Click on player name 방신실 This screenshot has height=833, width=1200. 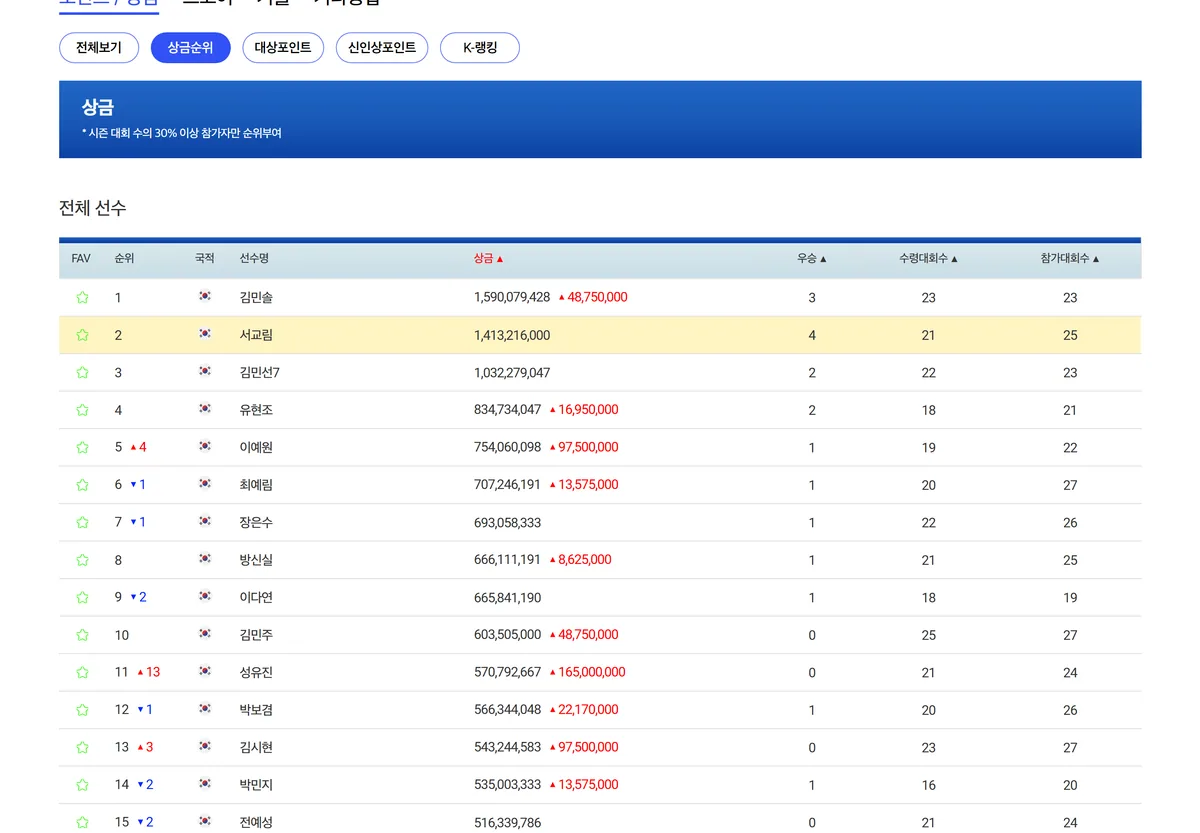tap(256, 560)
